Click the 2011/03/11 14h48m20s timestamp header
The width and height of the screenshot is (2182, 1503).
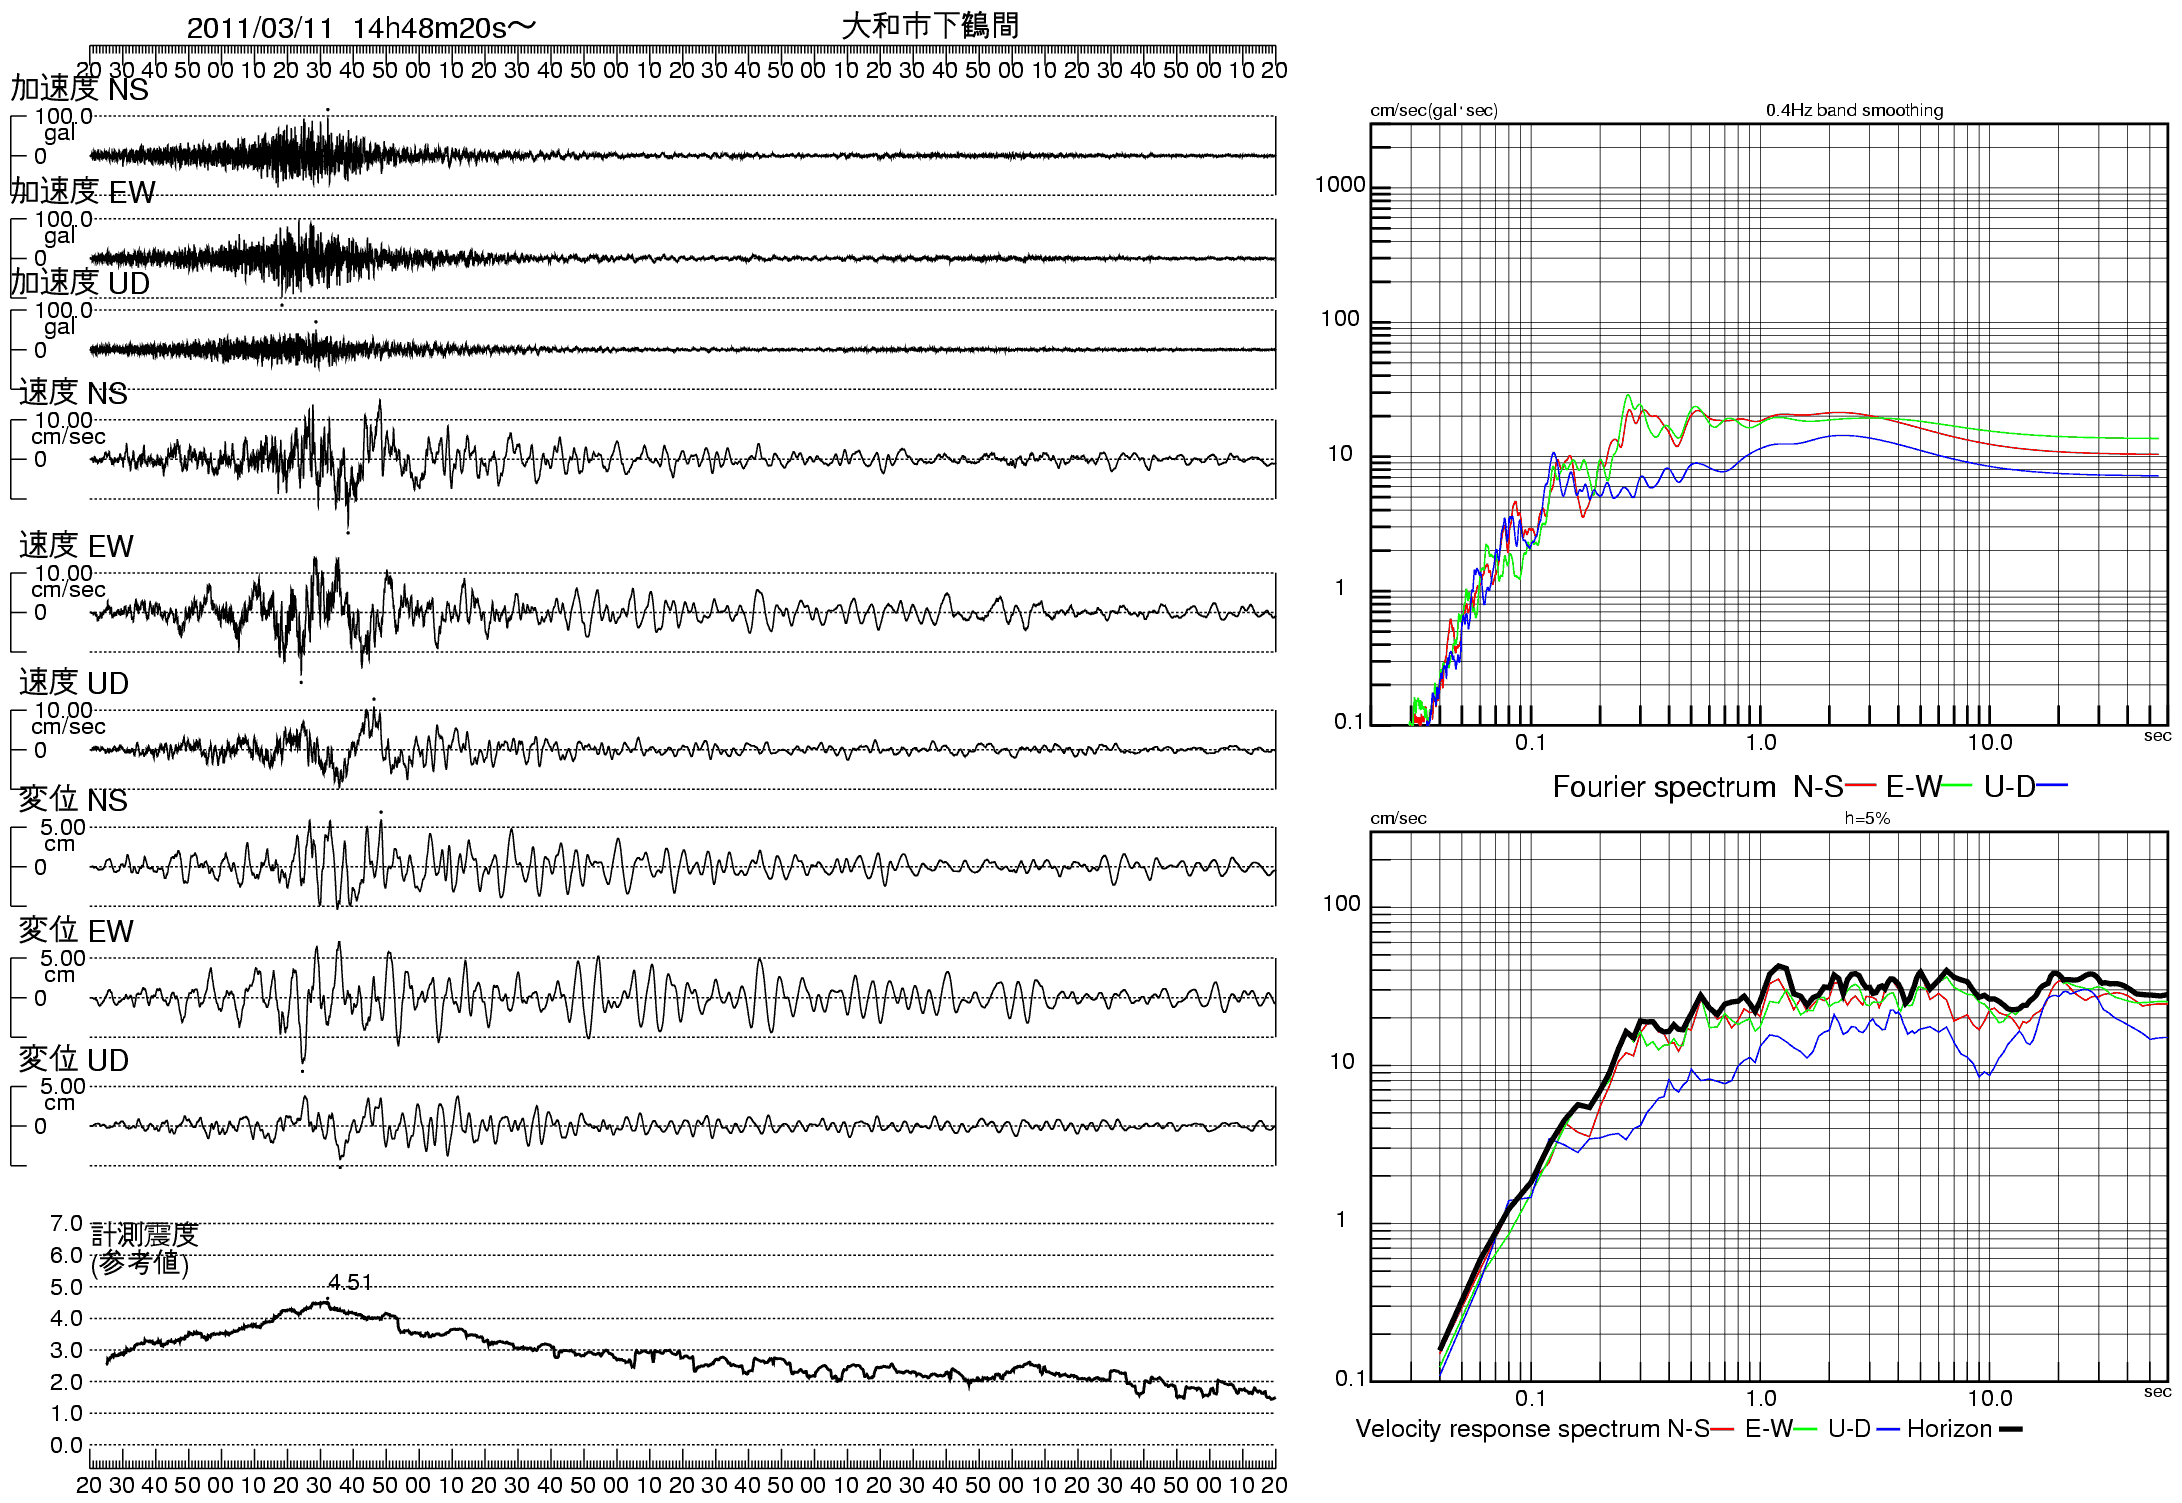(x=361, y=27)
